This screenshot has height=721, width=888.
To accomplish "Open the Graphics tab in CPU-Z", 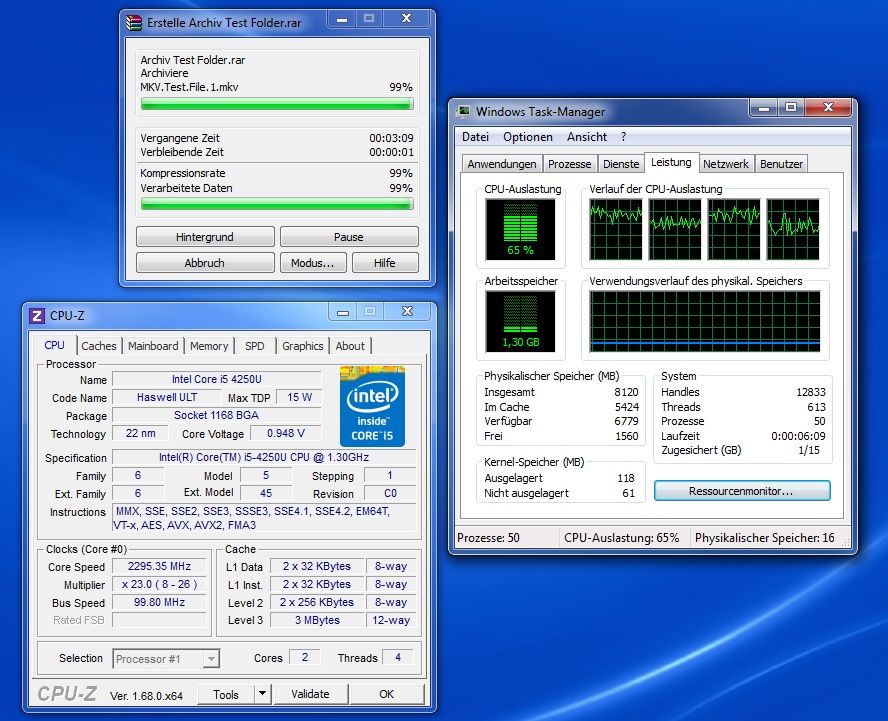I will coord(302,346).
